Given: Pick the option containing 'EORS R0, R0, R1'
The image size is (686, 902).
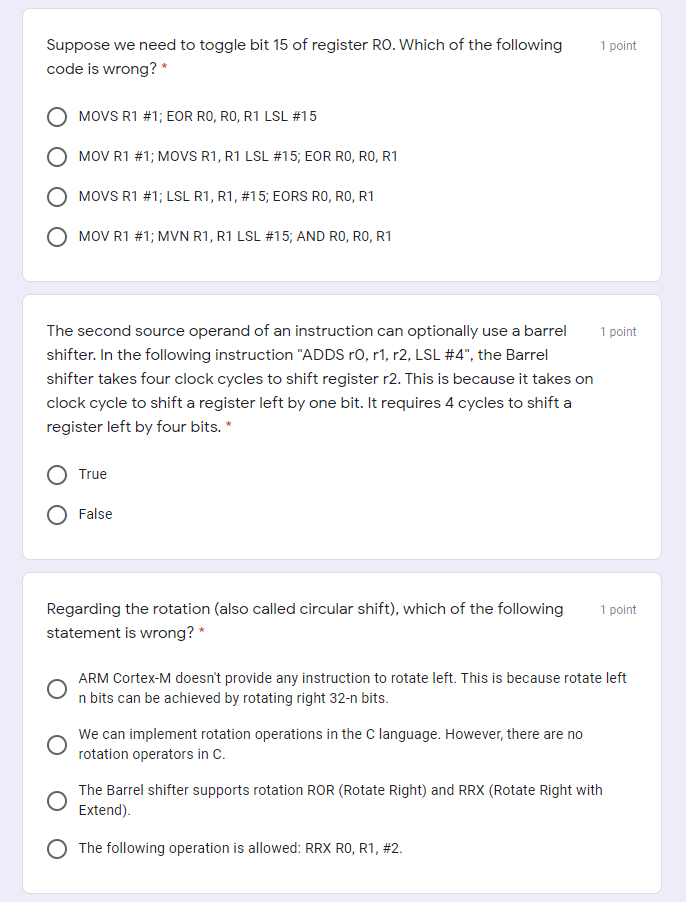Looking at the screenshot, I should tap(58, 197).
